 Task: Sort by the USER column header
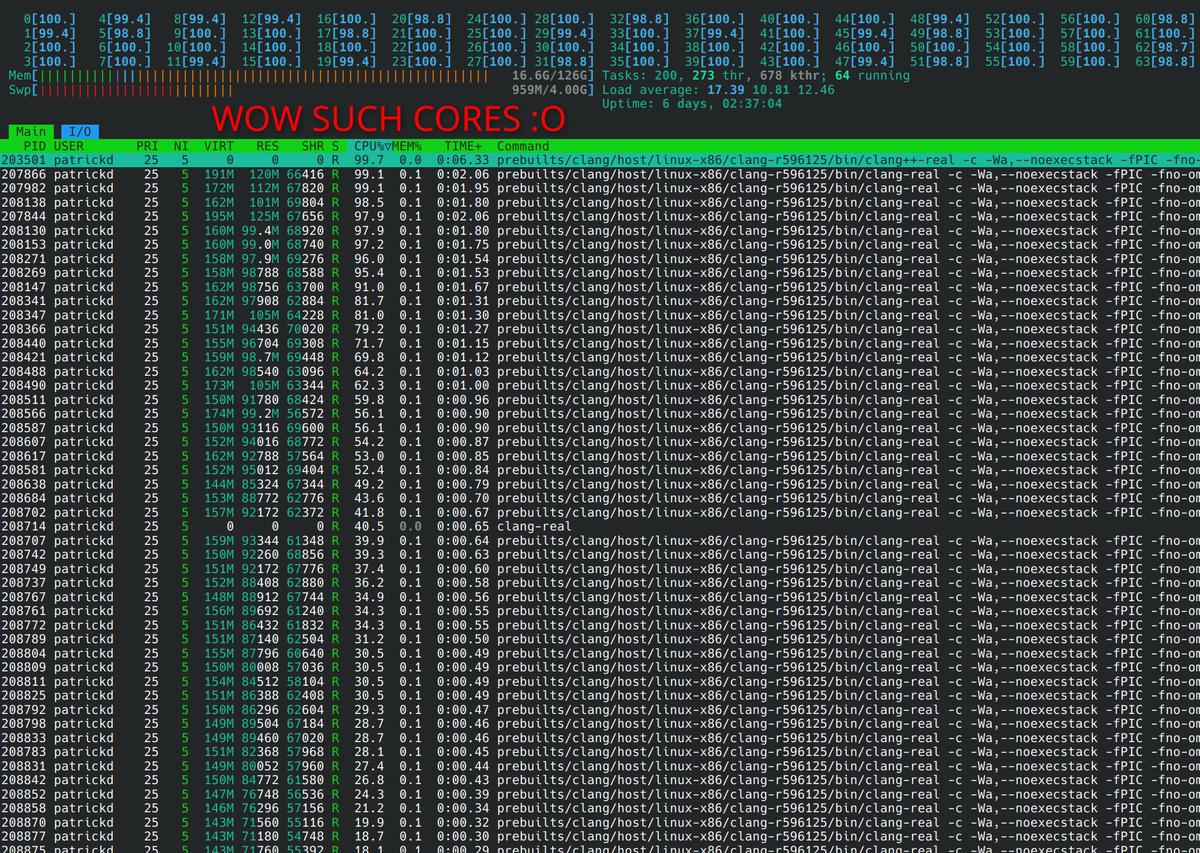pos(69,146)
